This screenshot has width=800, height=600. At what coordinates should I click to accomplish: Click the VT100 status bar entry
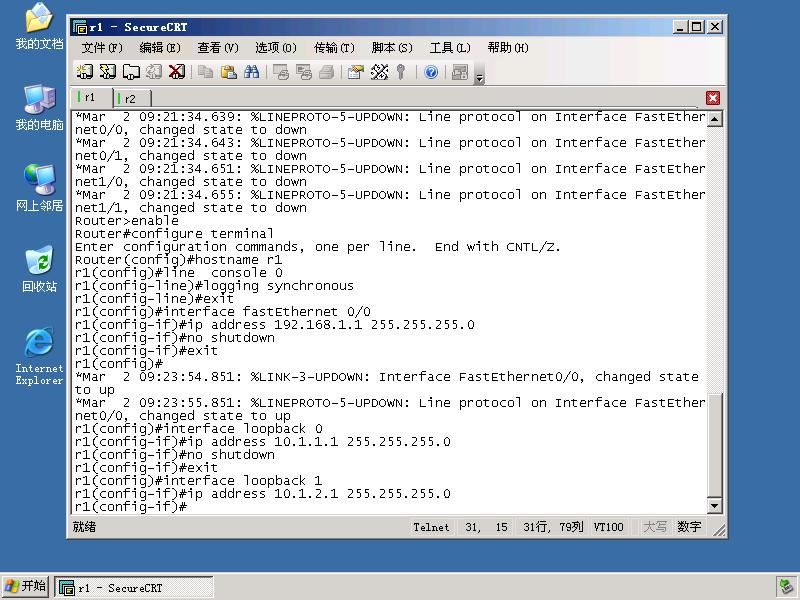pos(608,527)
